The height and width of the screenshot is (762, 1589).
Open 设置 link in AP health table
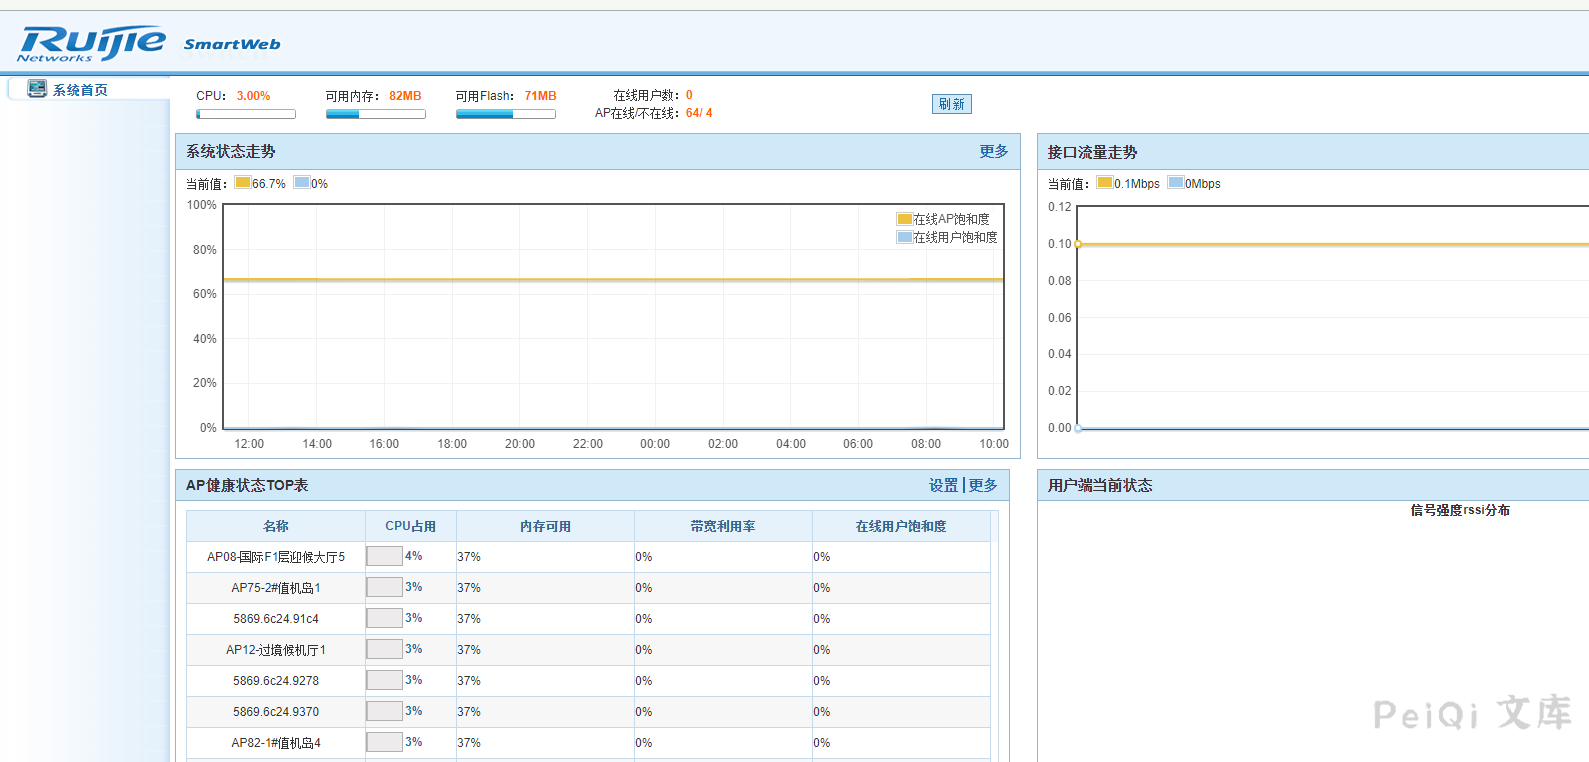pos(943,485)
